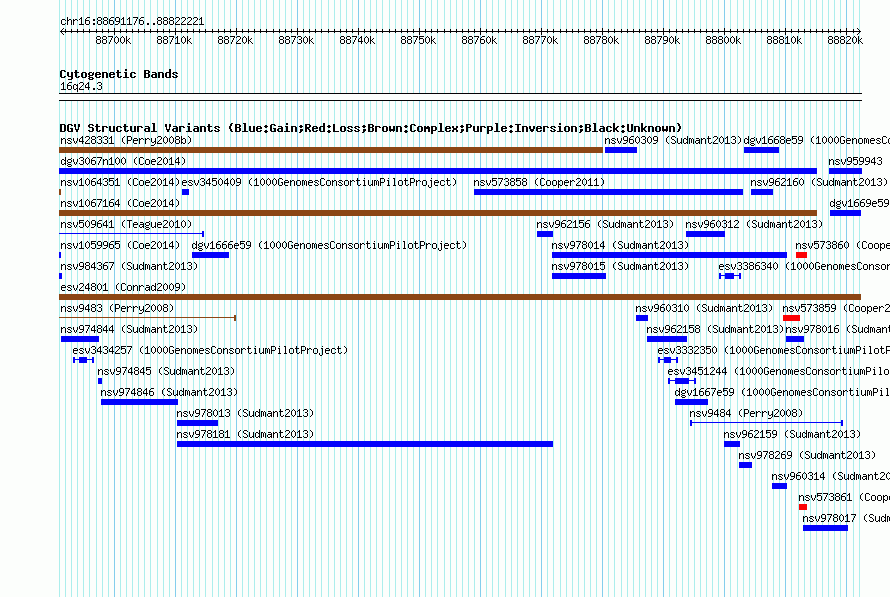Viewport: 890px width, 597px height.
Task: Select the nsv978016 blue variant bar
Action: tap(795, 339)
